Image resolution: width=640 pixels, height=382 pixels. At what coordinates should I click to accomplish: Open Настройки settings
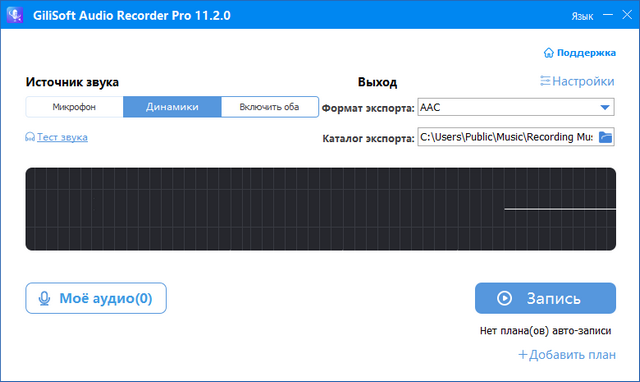[577, 81]
